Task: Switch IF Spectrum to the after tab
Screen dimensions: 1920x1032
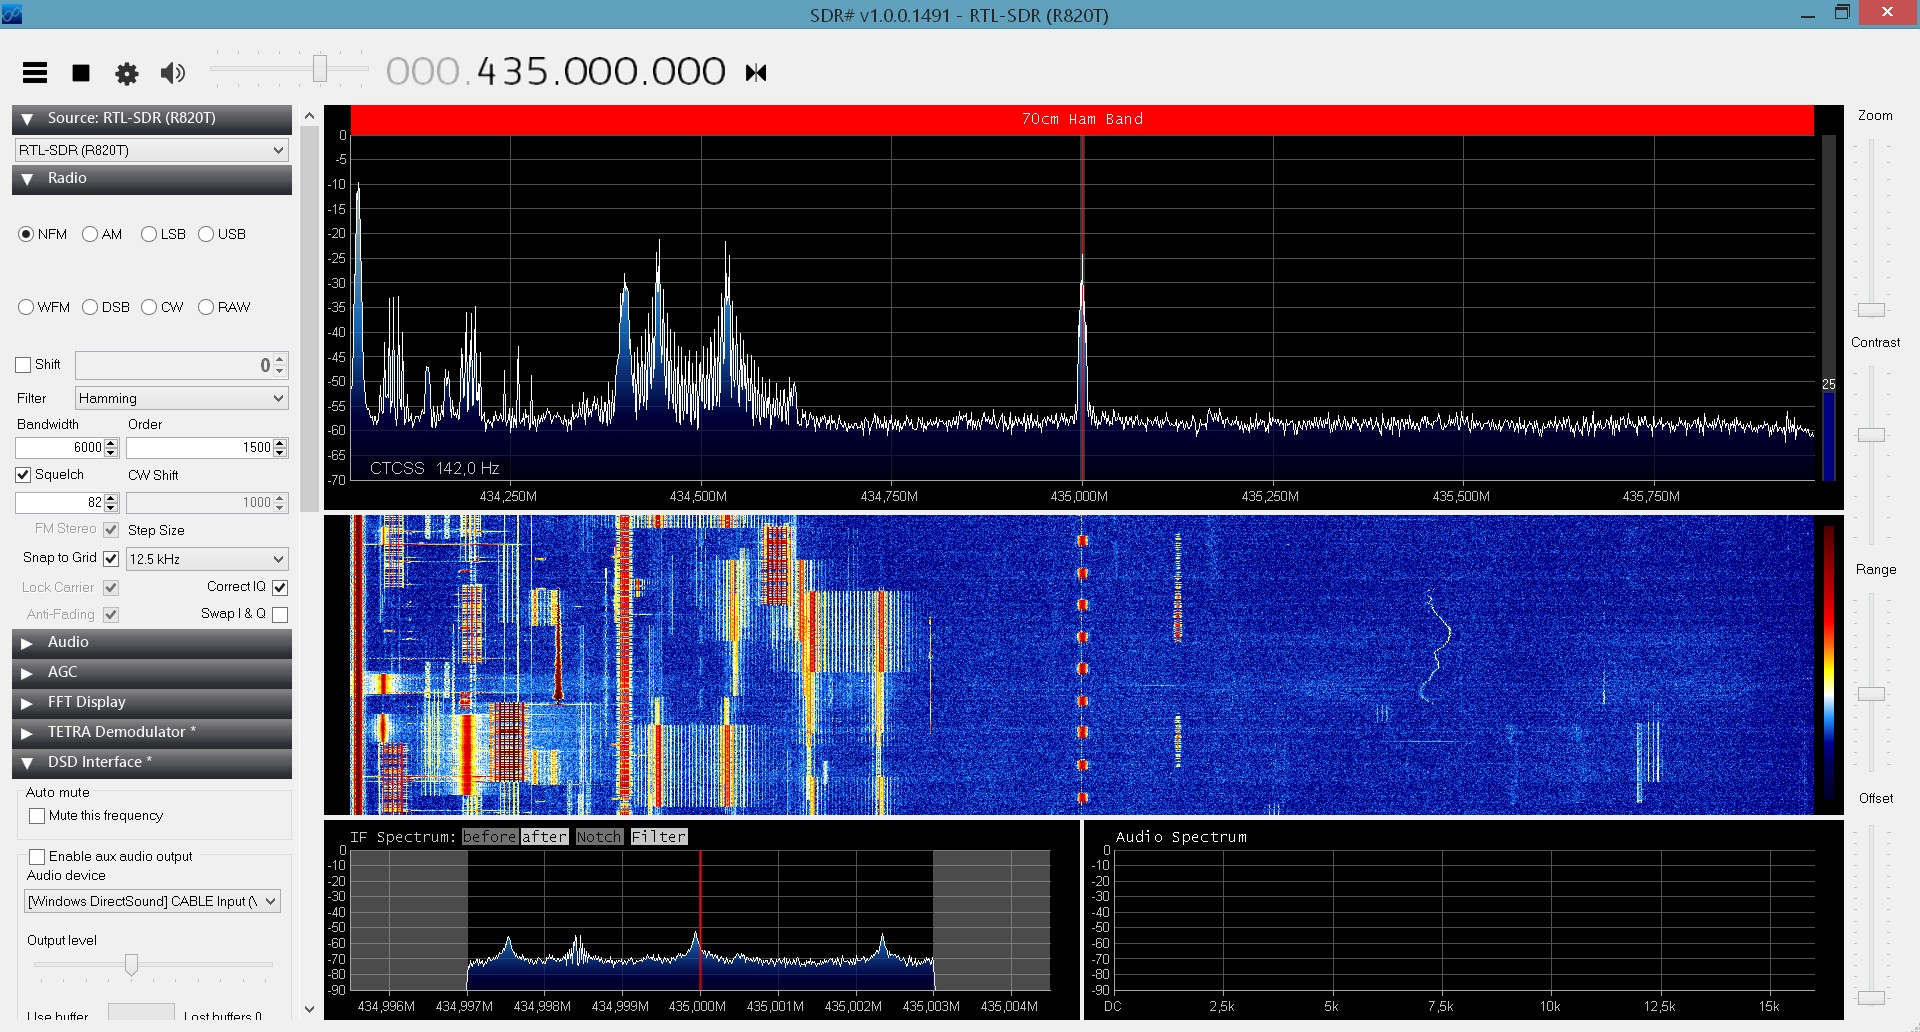Action: (544, 837)
